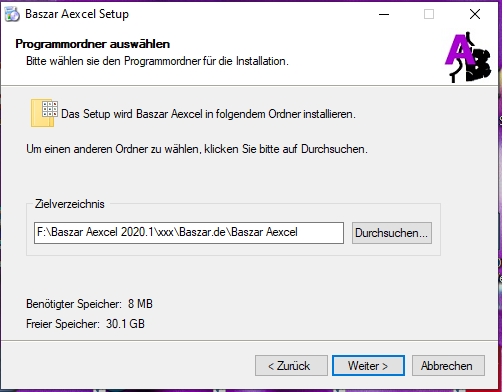
Task: Click the Programmordner auswählen heading
Action: [x=93, y=44]
